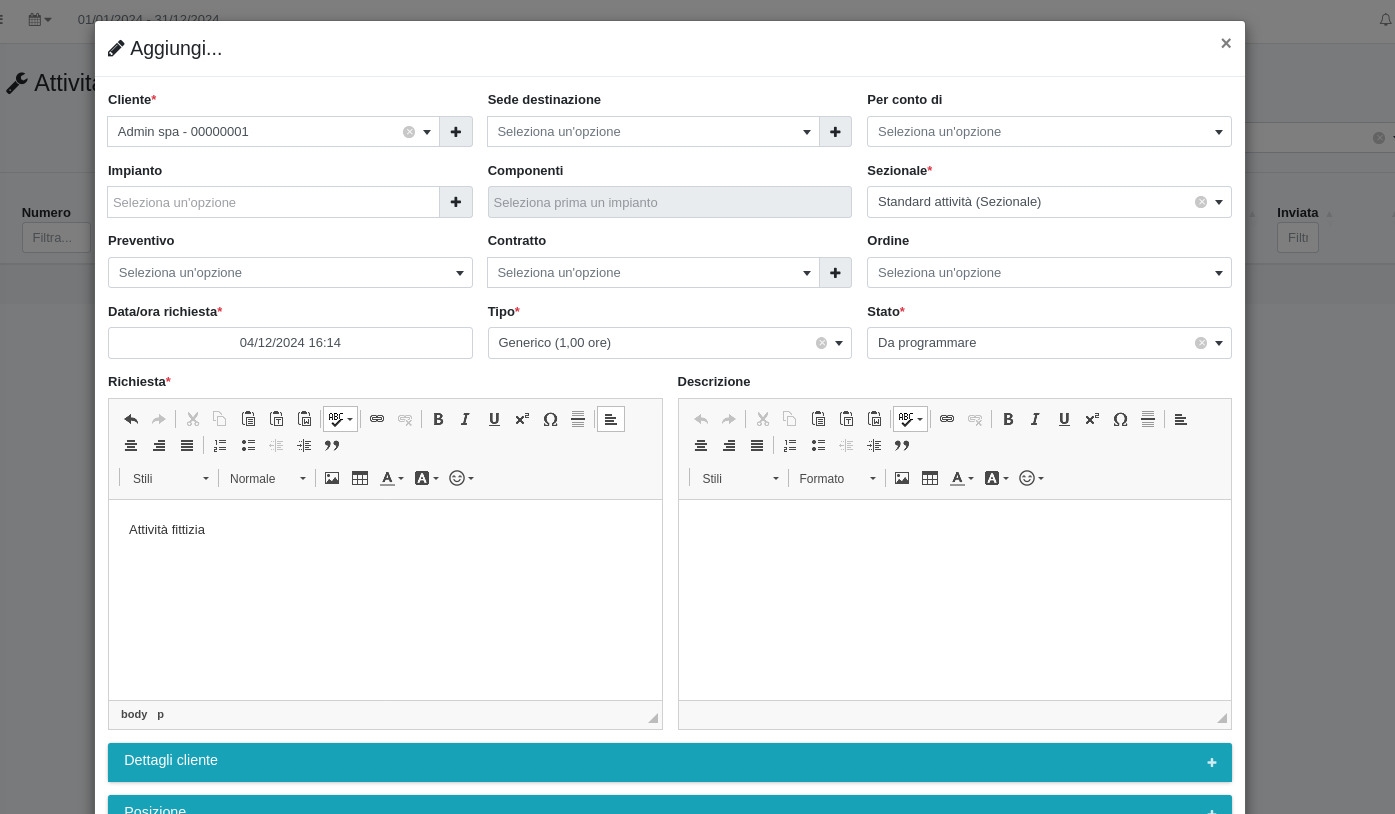Open the Stili dropdown in Richiesta editor

pyautogui.click(x=170, y=478)
